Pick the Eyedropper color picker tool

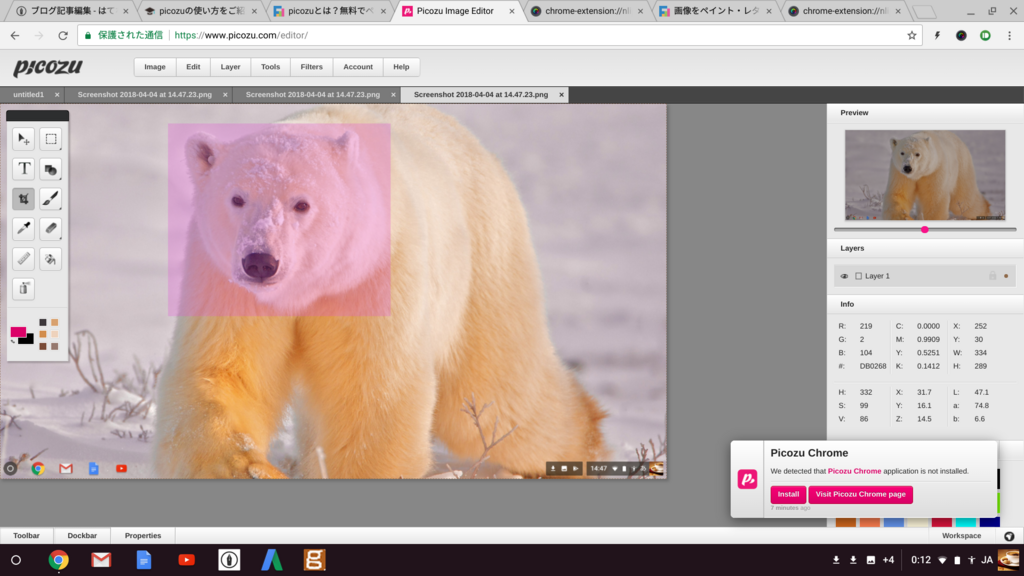click(x=23, y=229)
